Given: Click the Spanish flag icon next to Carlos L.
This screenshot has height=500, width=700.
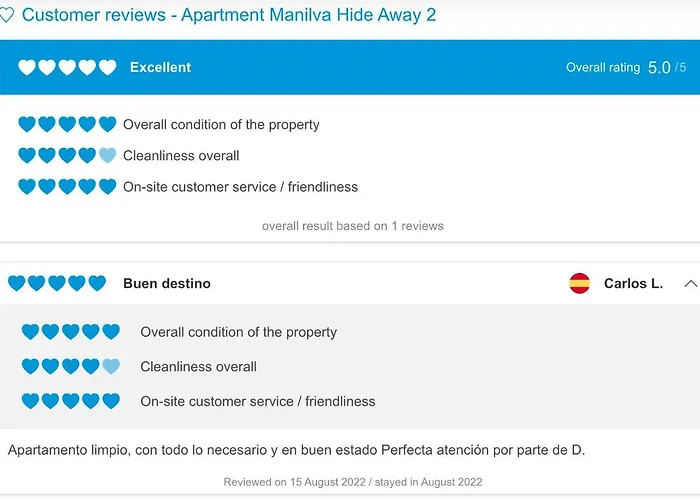Looking at the screenshot, I should (579, 283).
